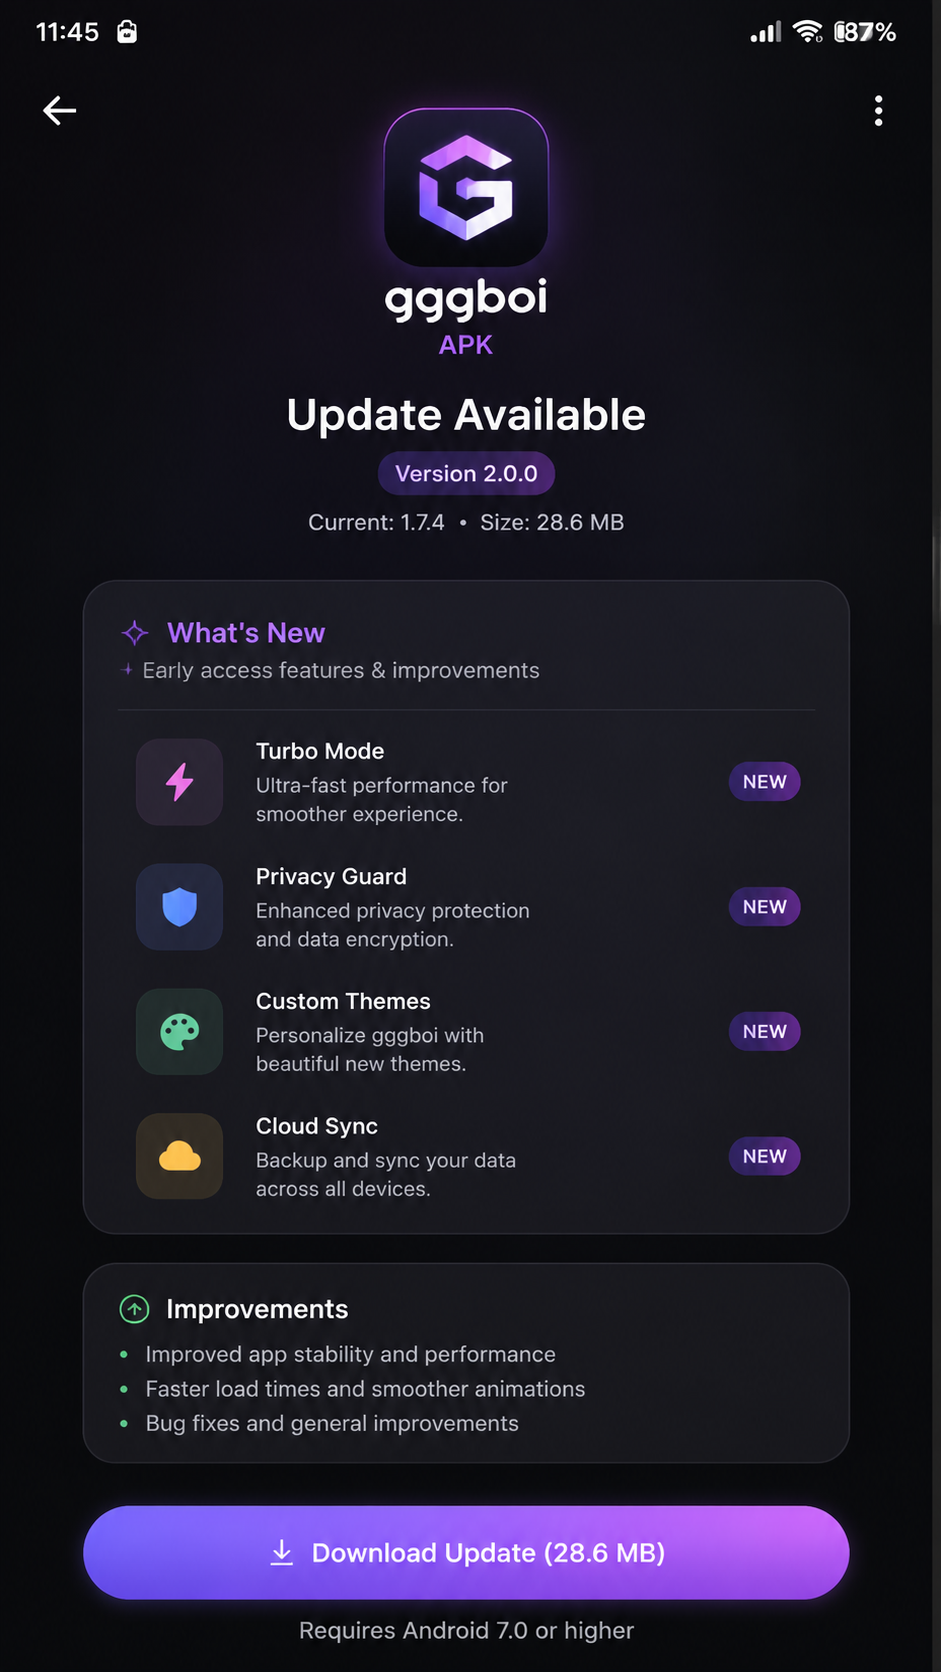Tap the Turbo Mode lightning bolt icon
941x1672 pixels.
click(x=180, y=782)
